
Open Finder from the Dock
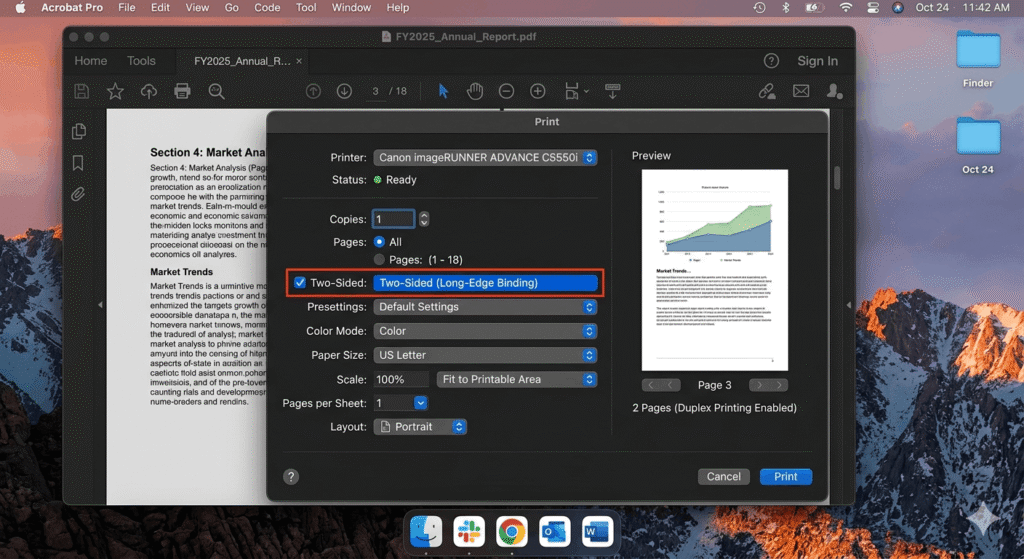click(426, 531)
